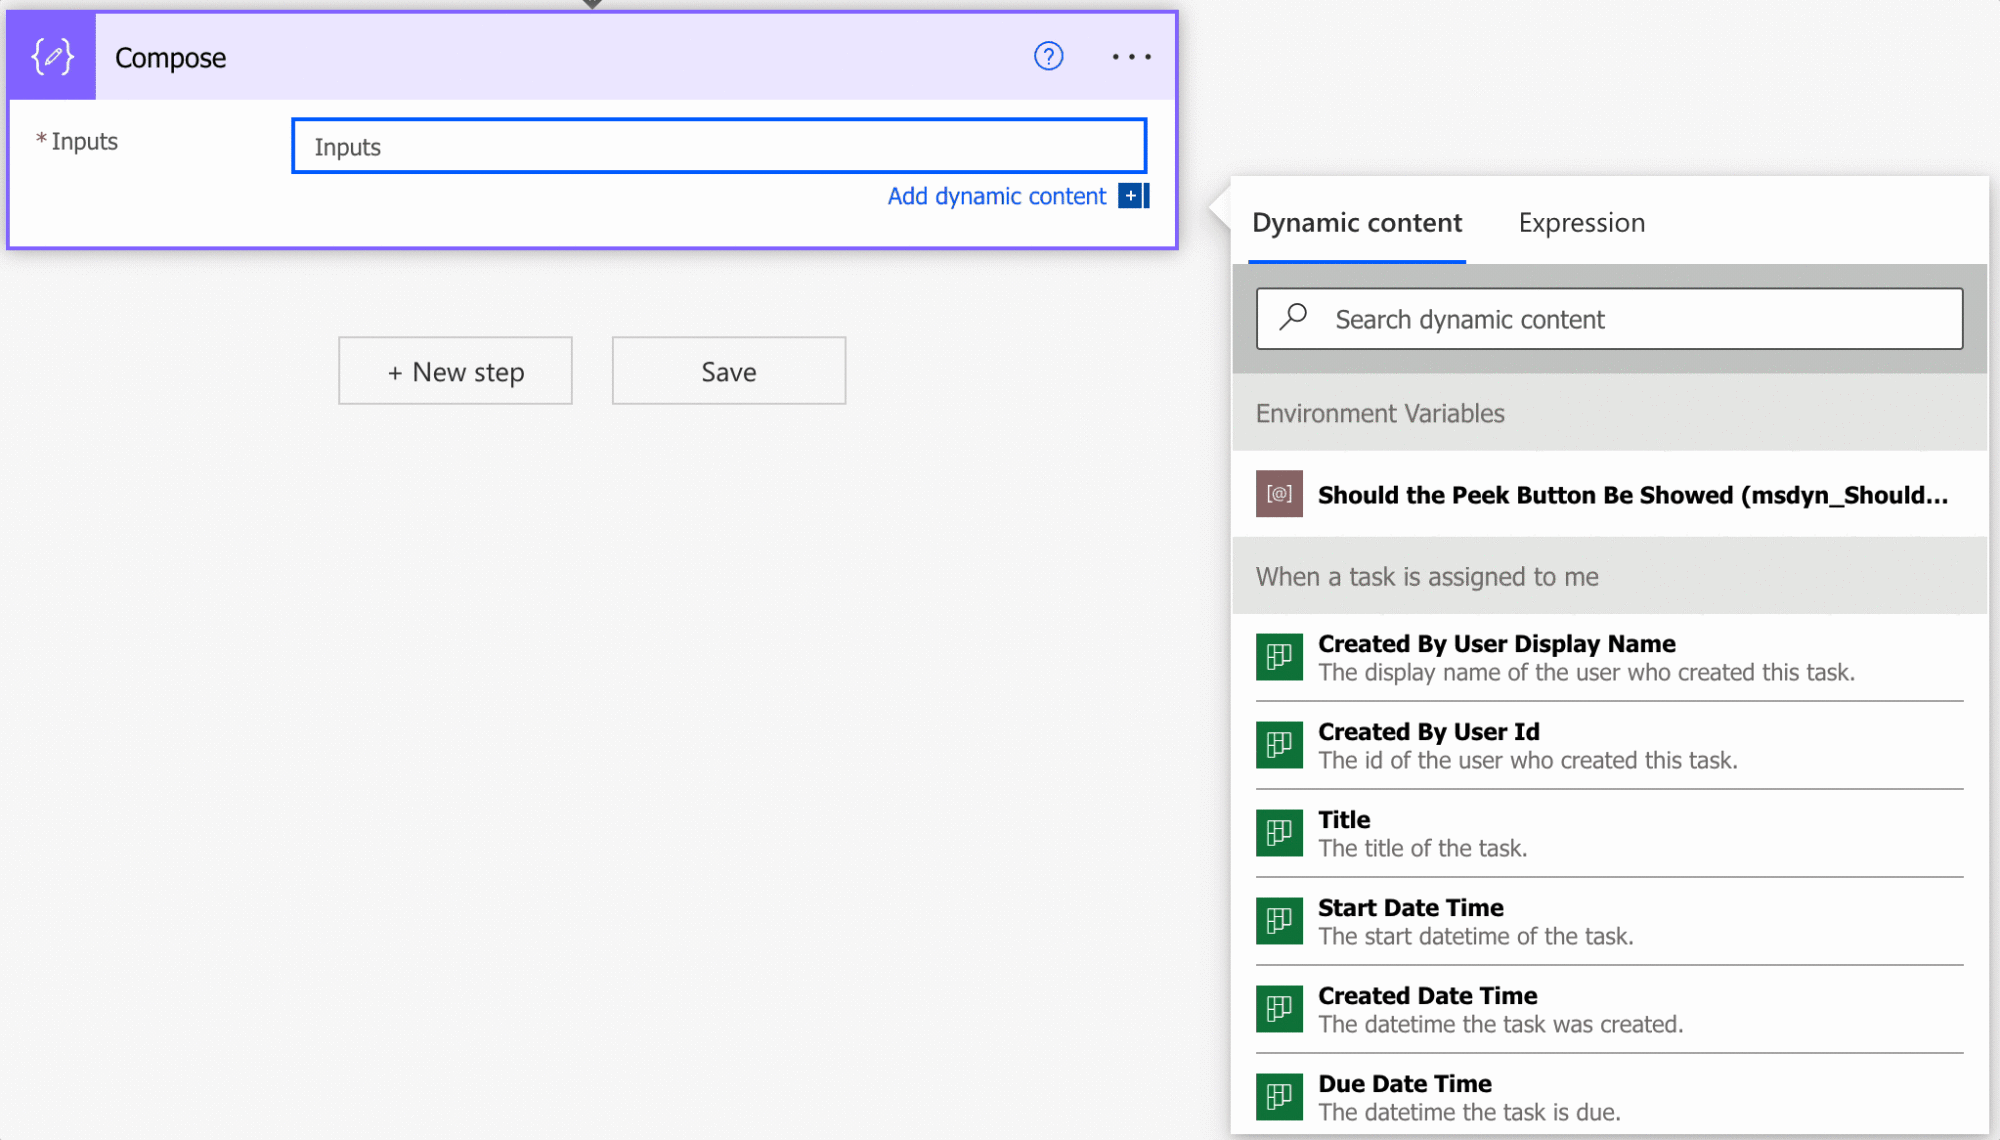Click the Compose action curly-brace icon
The image size is (2000, 1140).
pyautogui.click(x=52, y=57)
